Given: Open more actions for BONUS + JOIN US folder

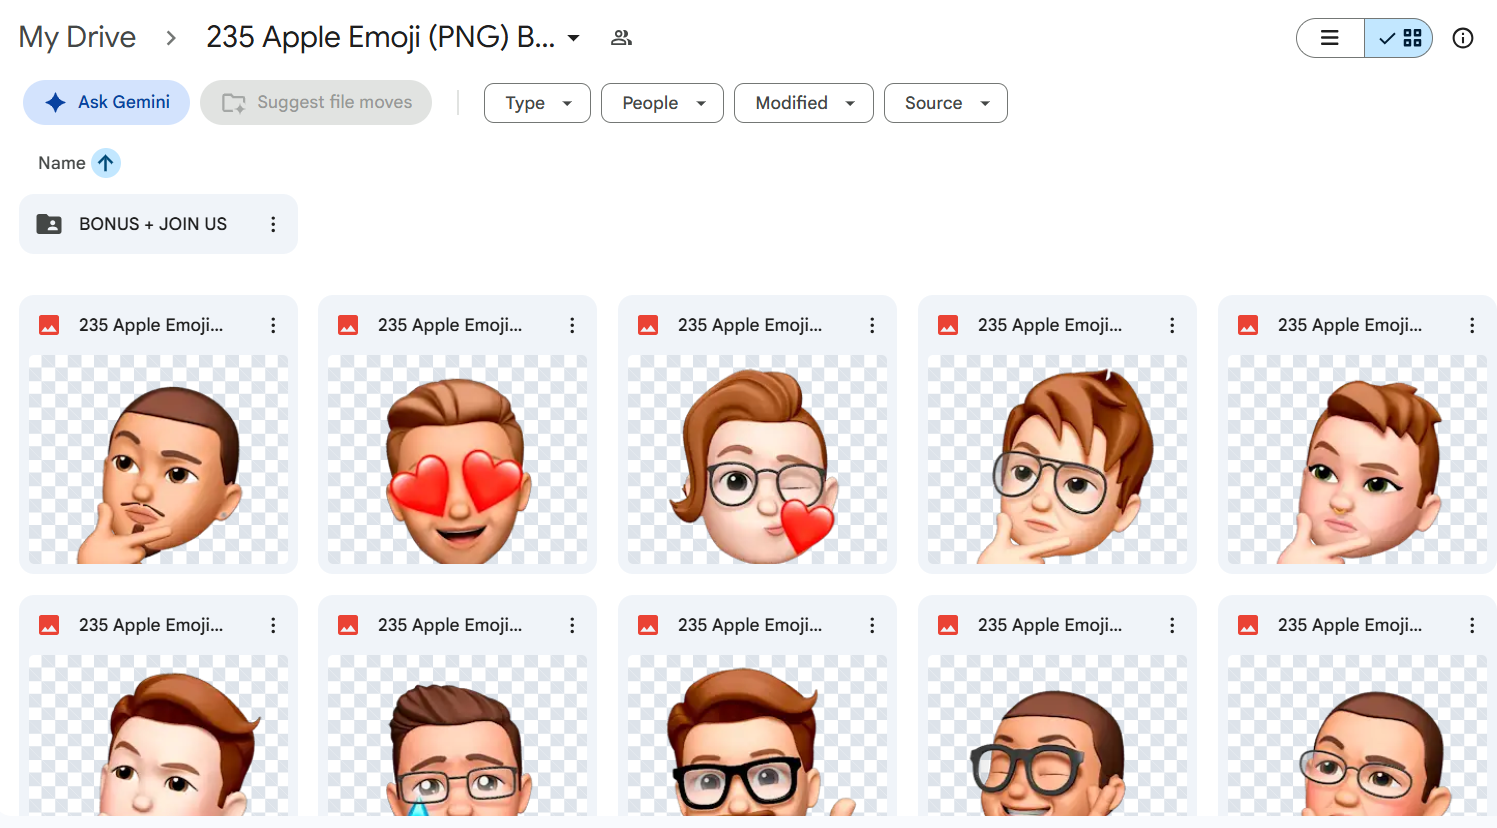Looking at the screenshot, I should point(273,224).
